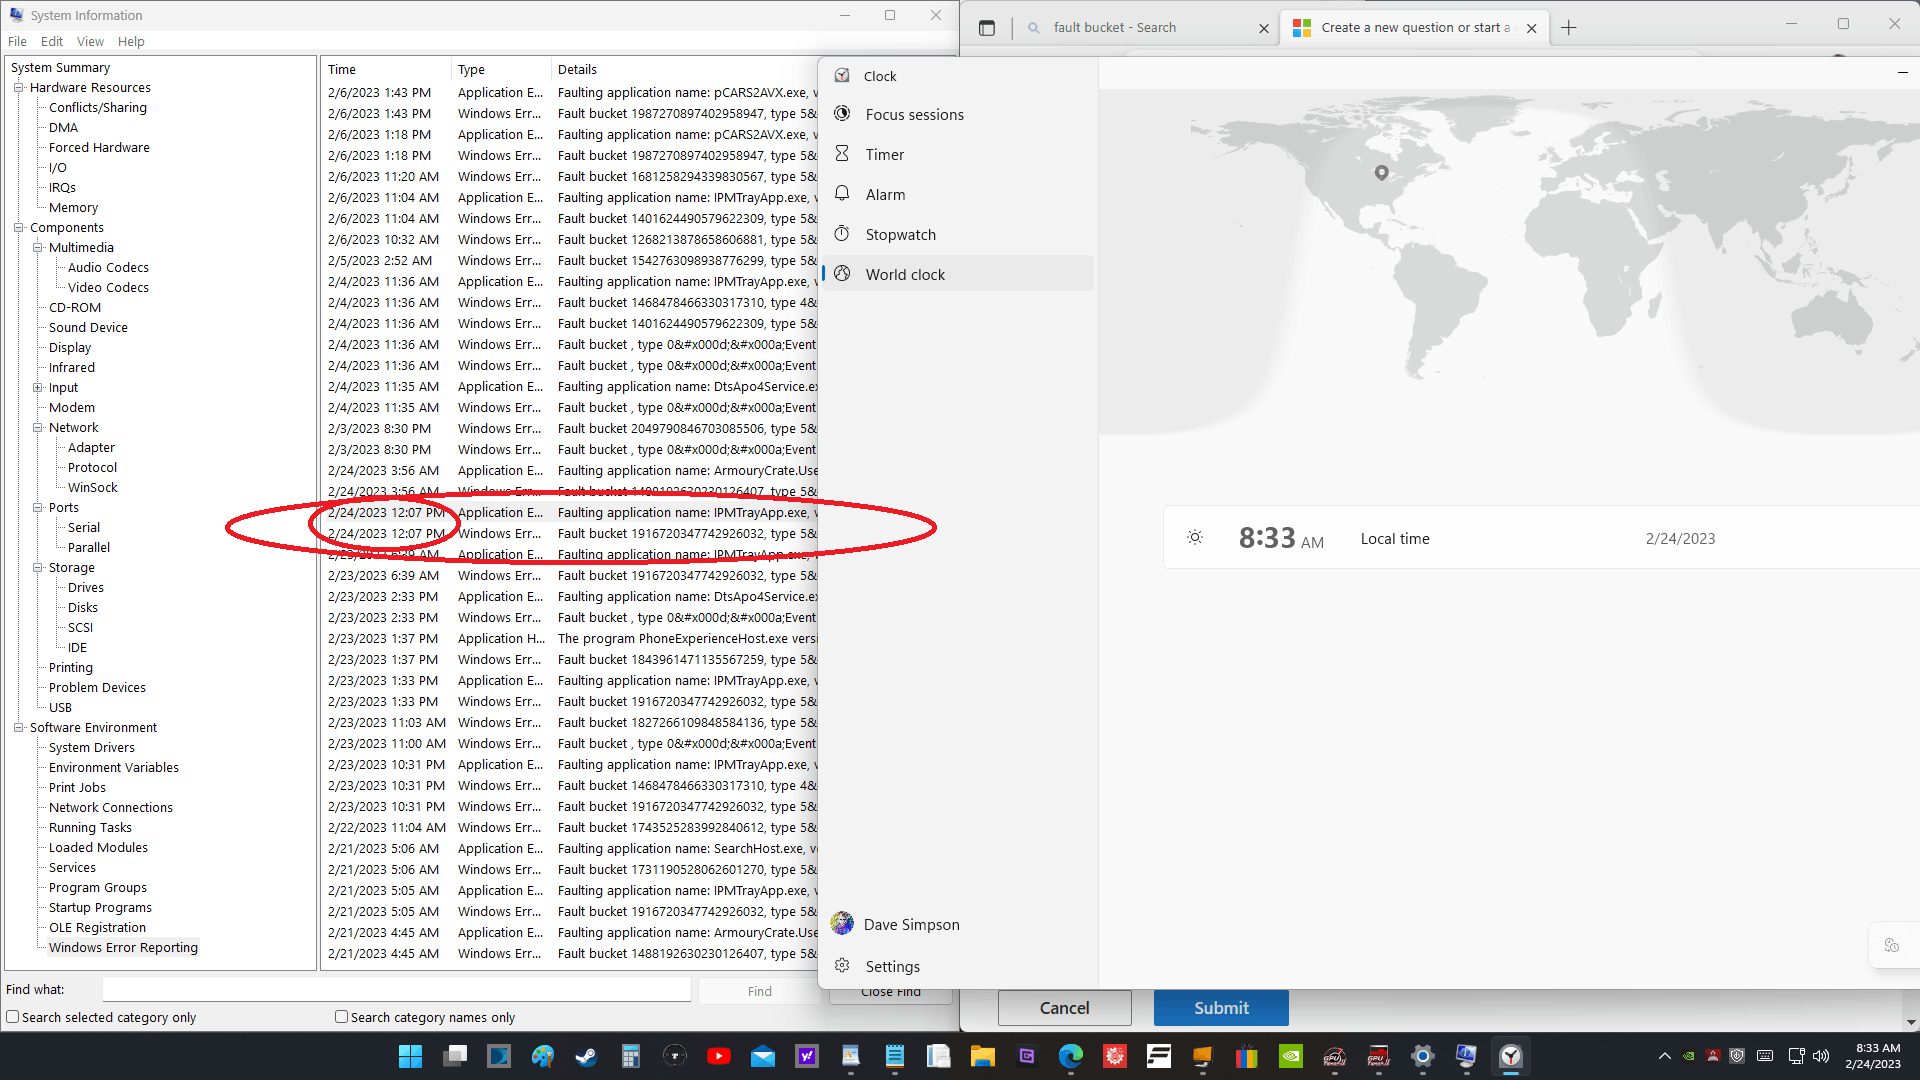This screenshot has width=1920, height=1080.
Task: Click the Steam taskbar icon
Action: coord(586,1056)
